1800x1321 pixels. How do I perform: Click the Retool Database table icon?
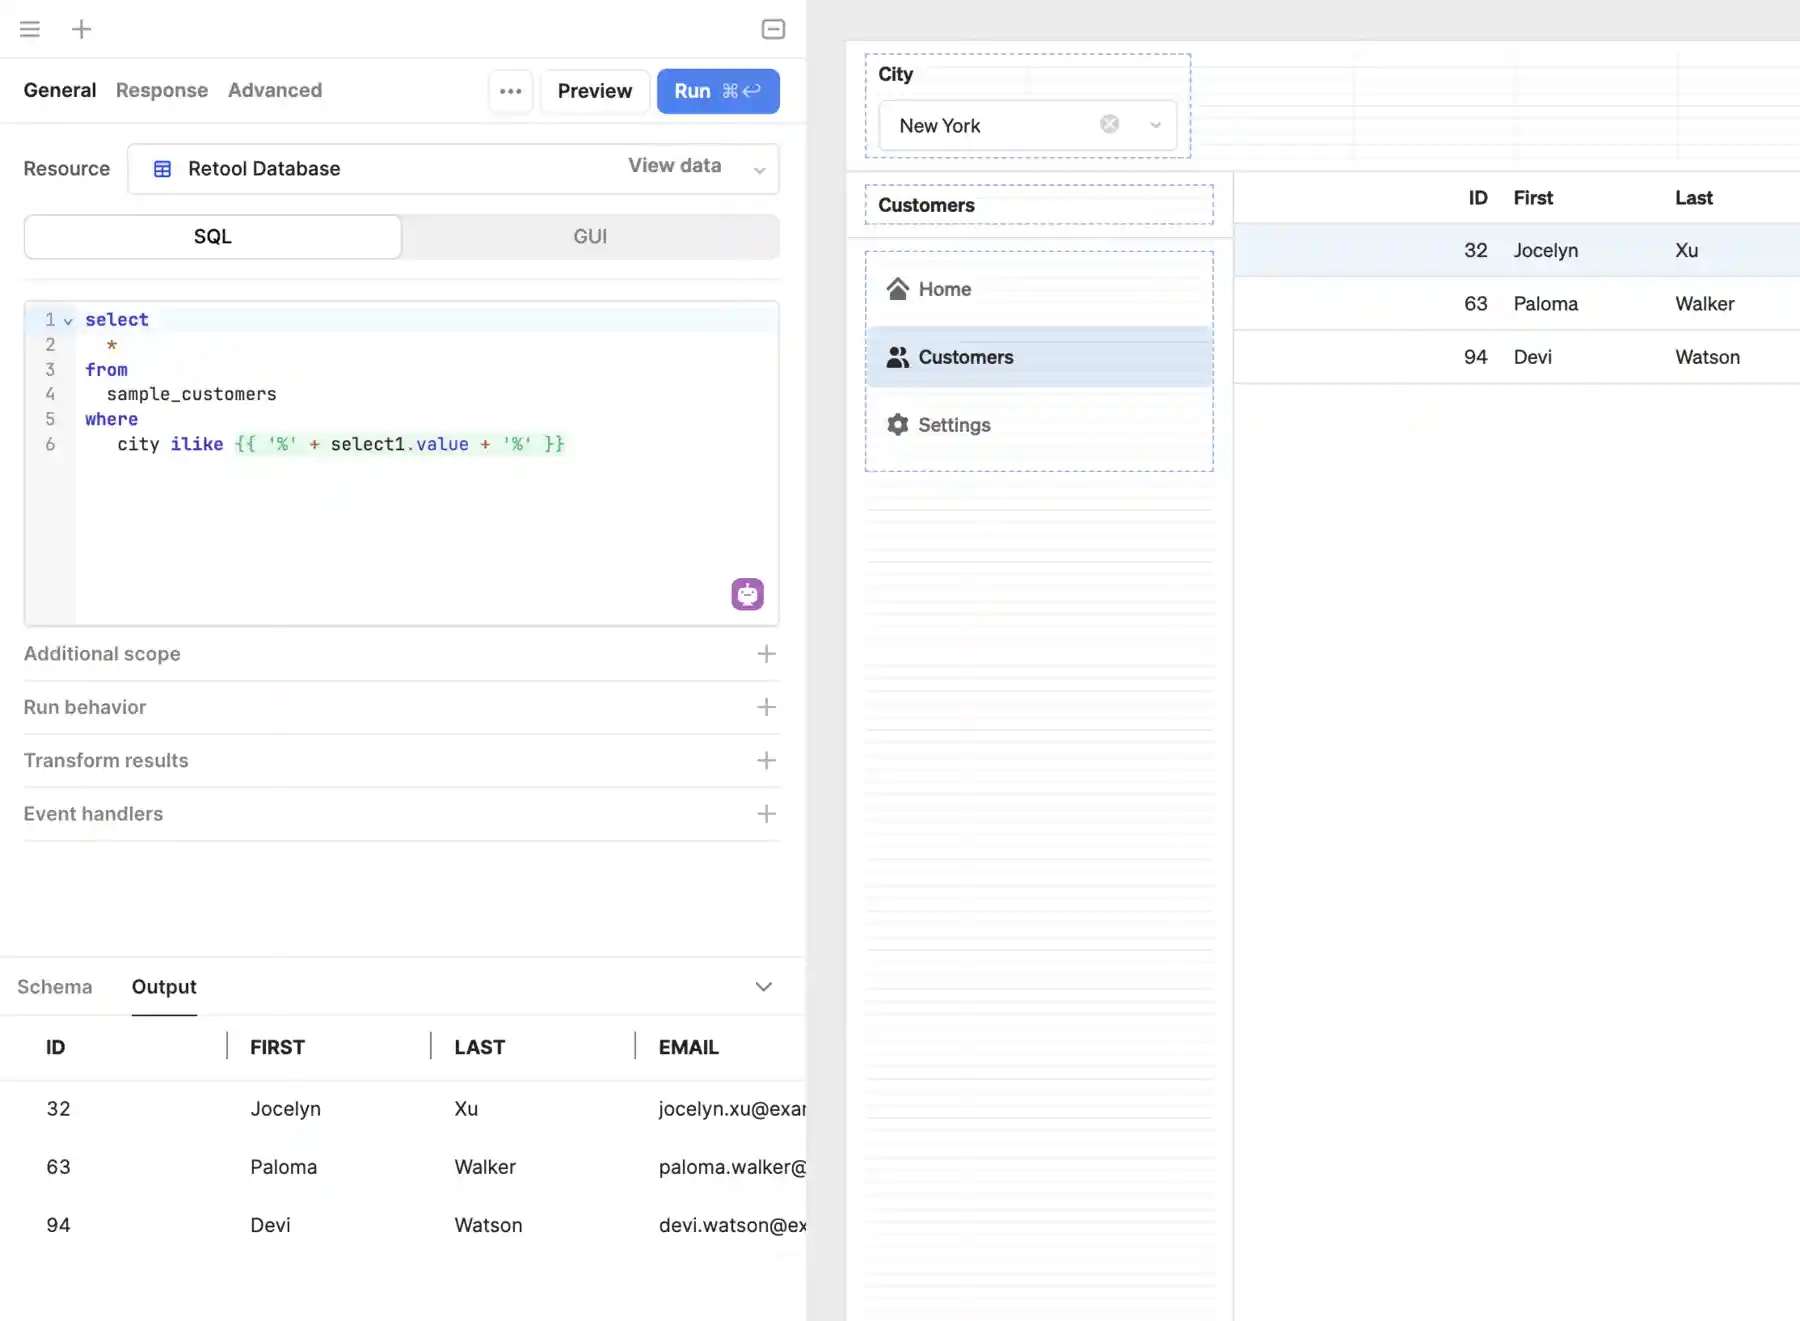point(162,169)
